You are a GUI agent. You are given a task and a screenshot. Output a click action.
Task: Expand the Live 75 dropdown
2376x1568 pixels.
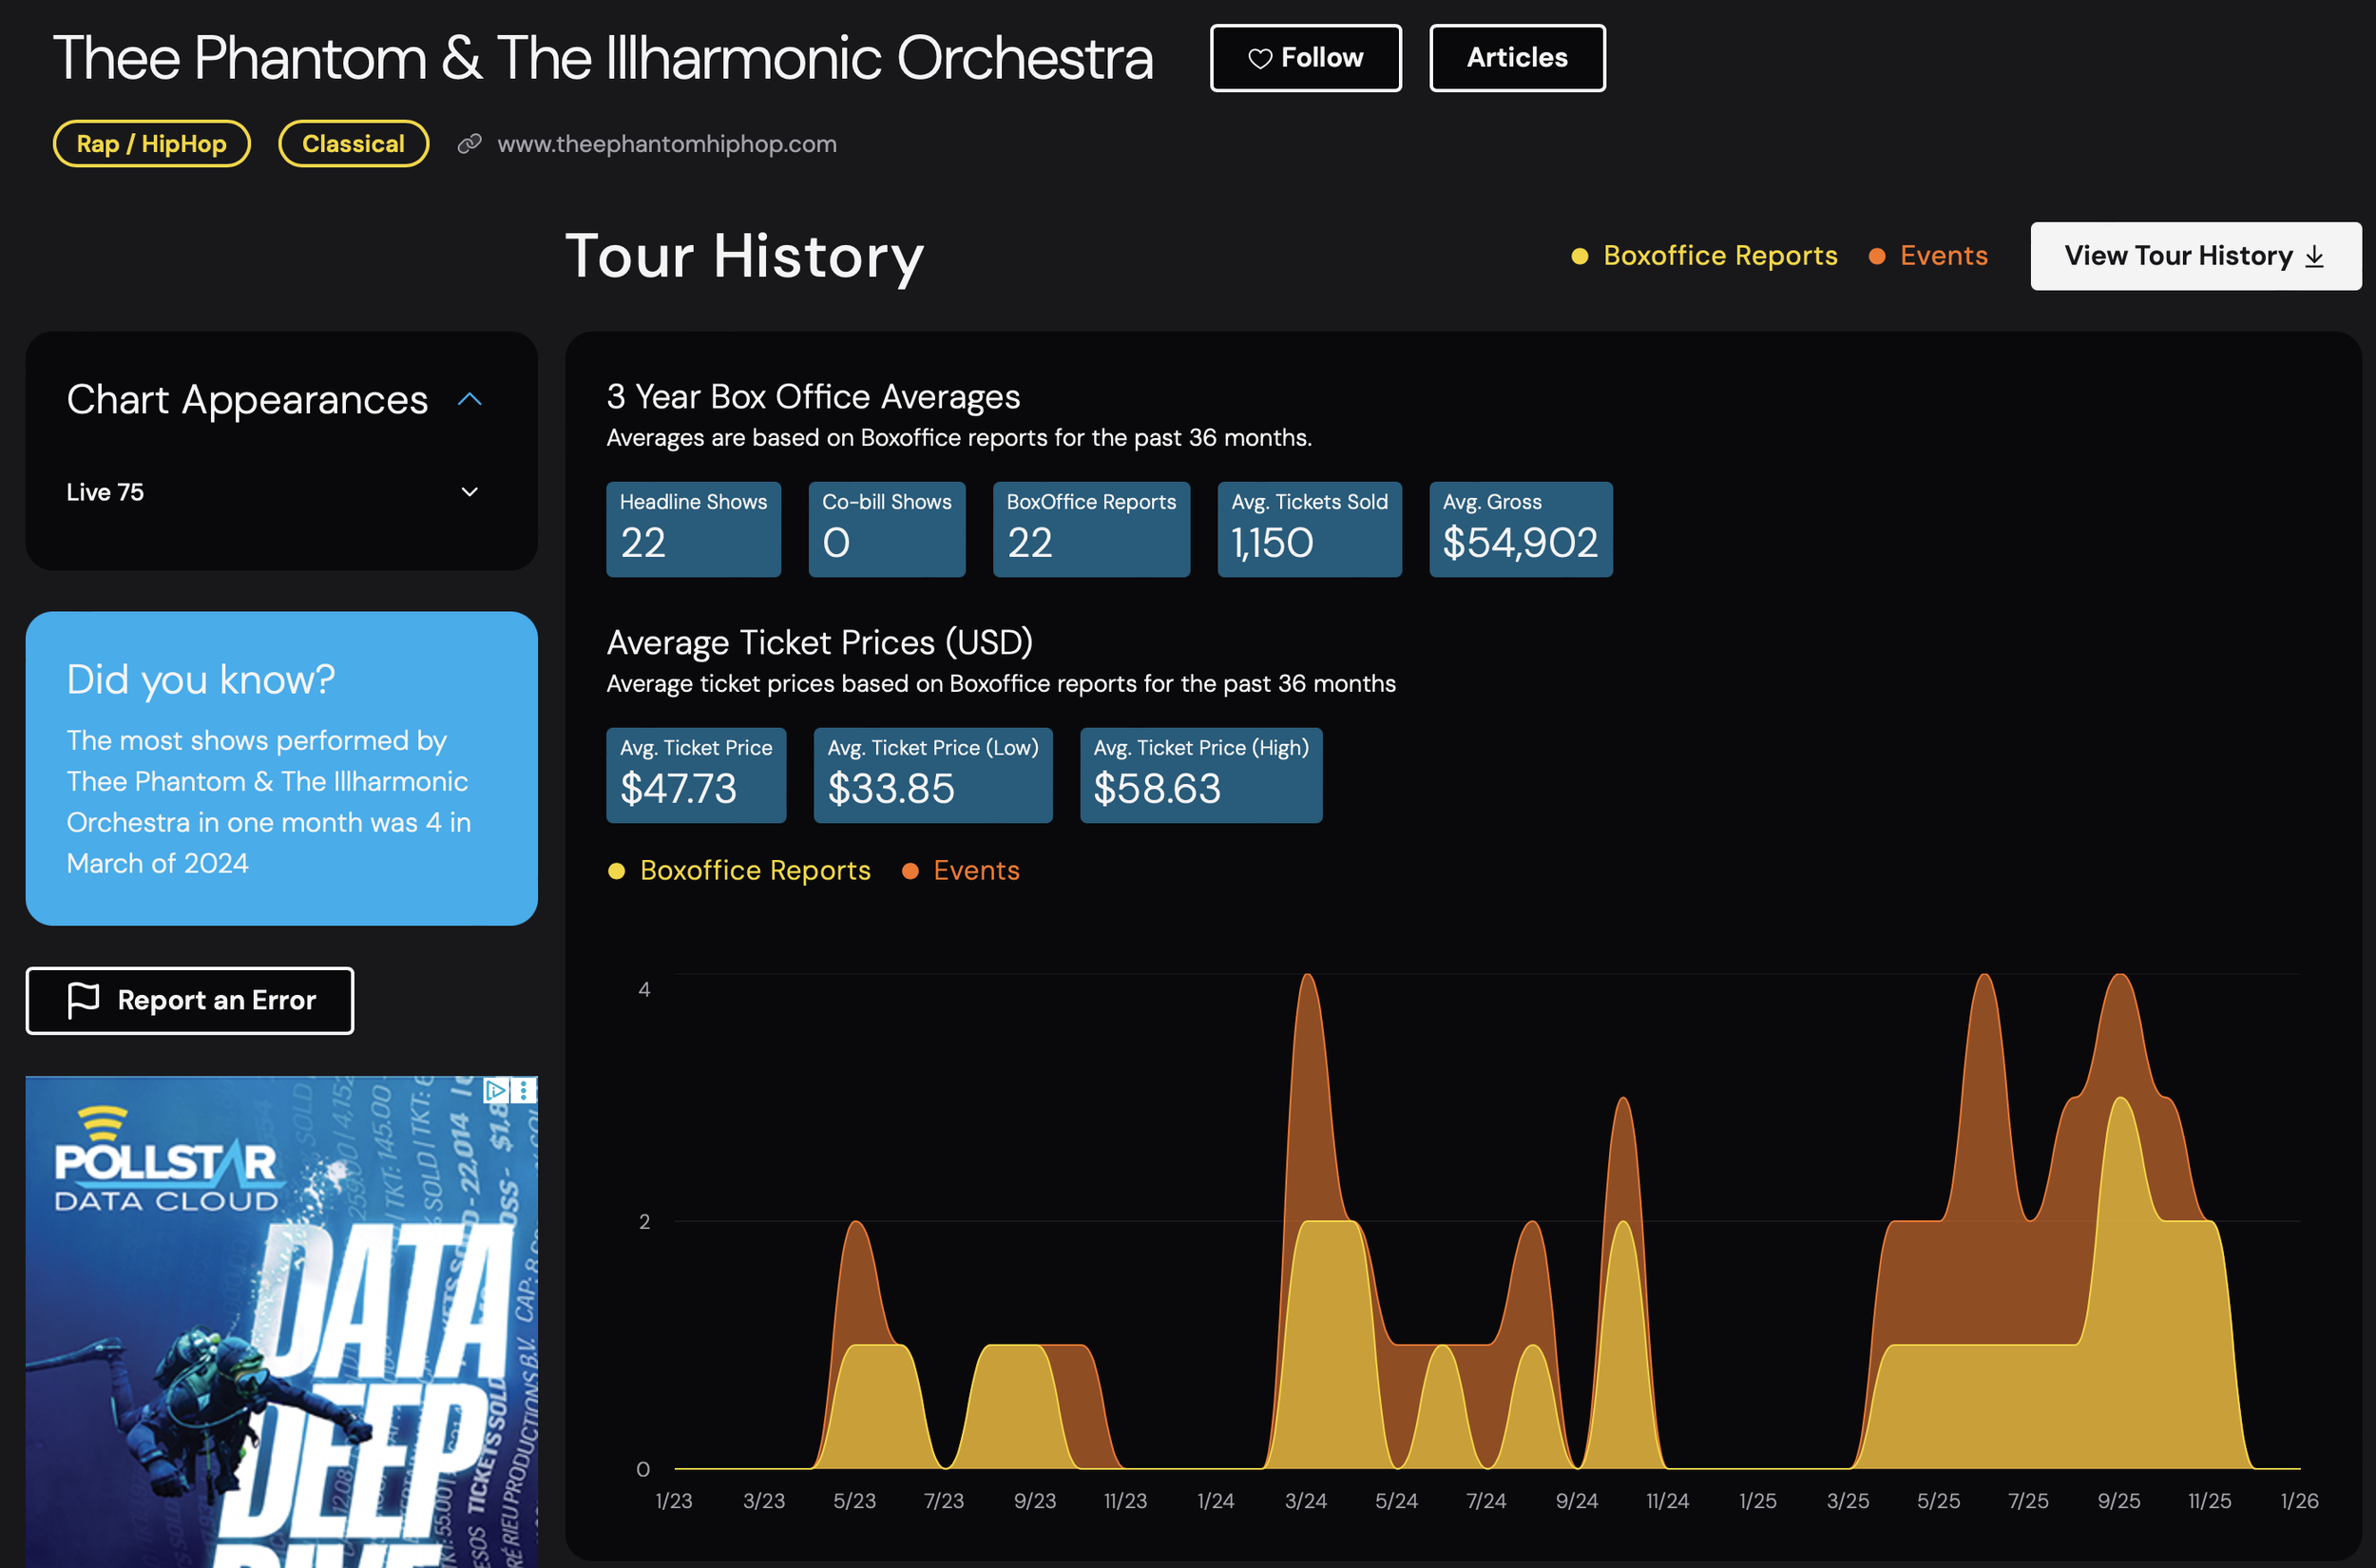[469, 492]
